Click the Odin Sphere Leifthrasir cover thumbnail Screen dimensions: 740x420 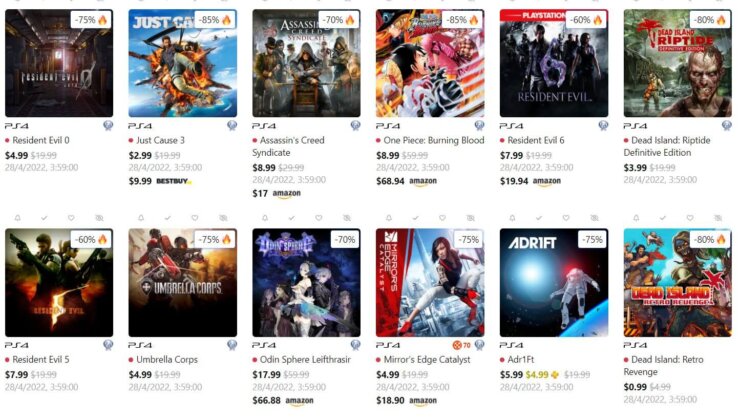click(306, 283)
